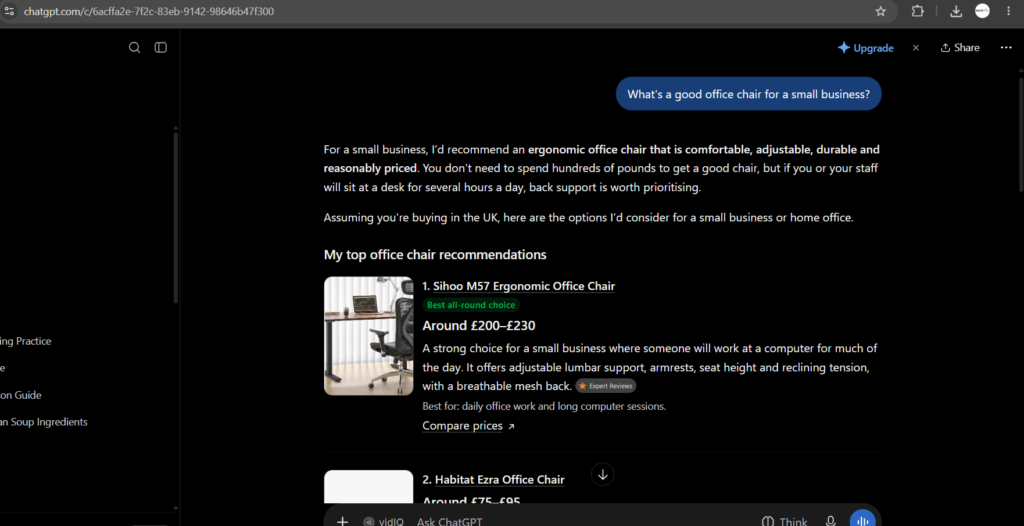This screenshot has width=1024, height=526.
Task: Click the Sihoo M57 chair product image
Action: 368,336
